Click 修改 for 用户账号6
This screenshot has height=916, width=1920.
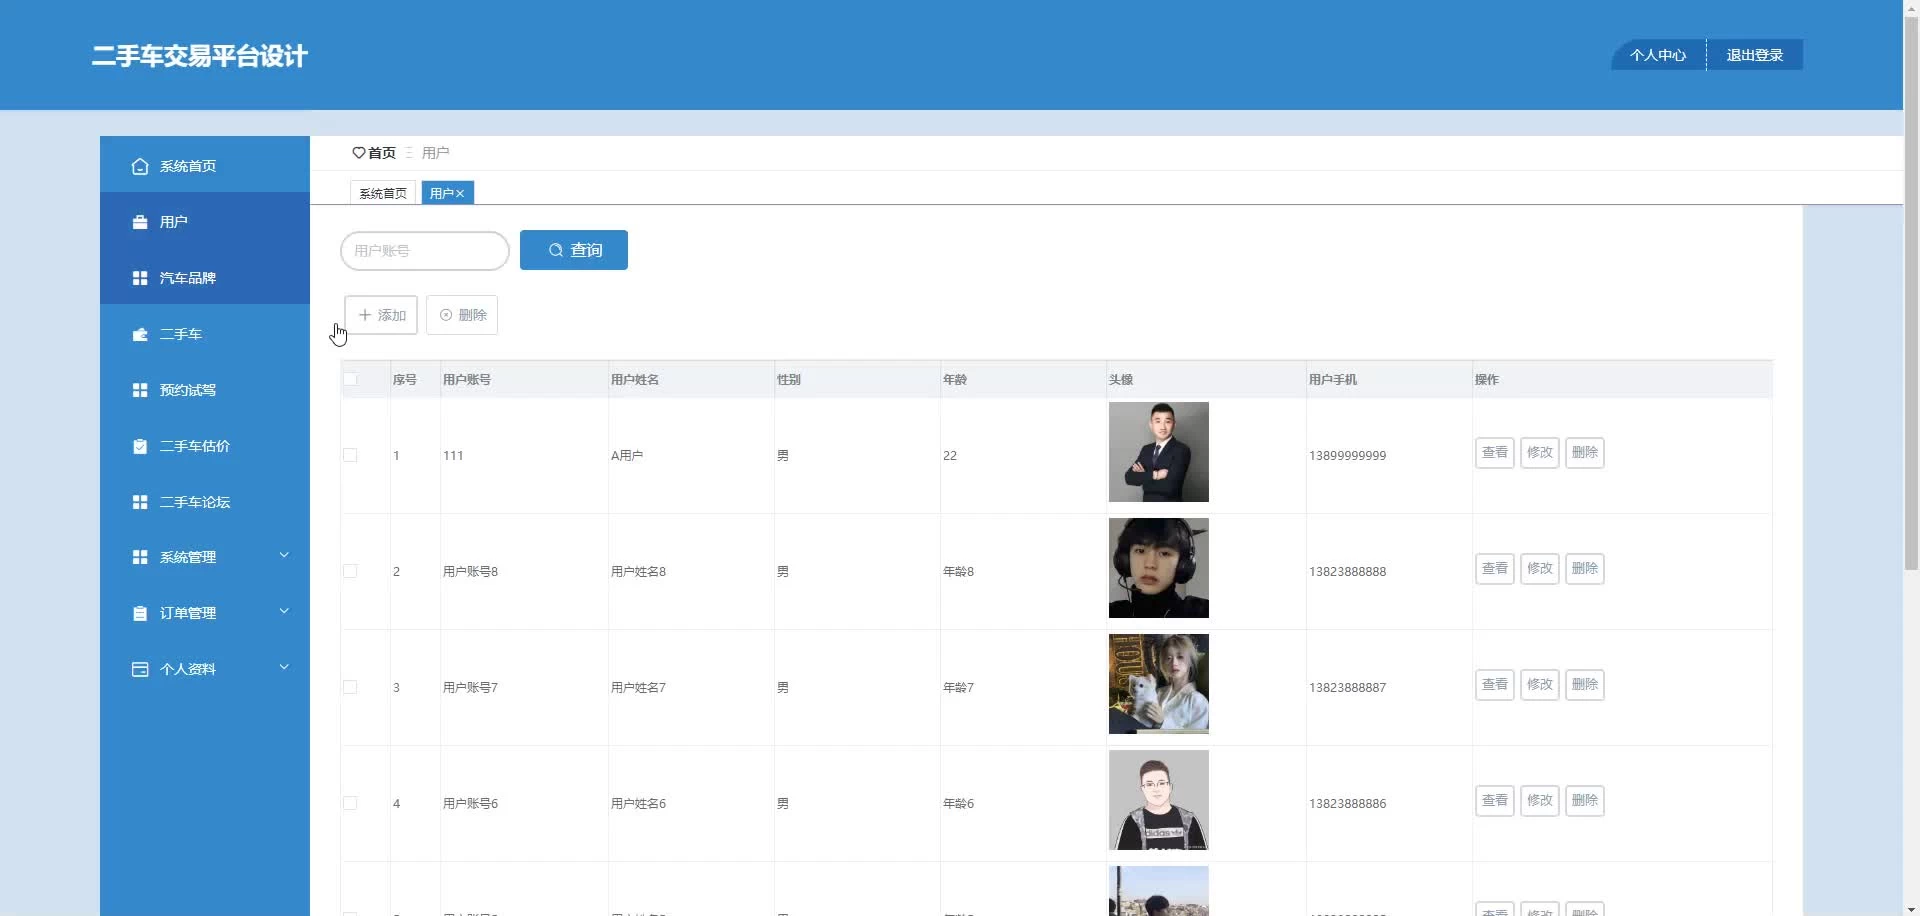(1540, 801)
